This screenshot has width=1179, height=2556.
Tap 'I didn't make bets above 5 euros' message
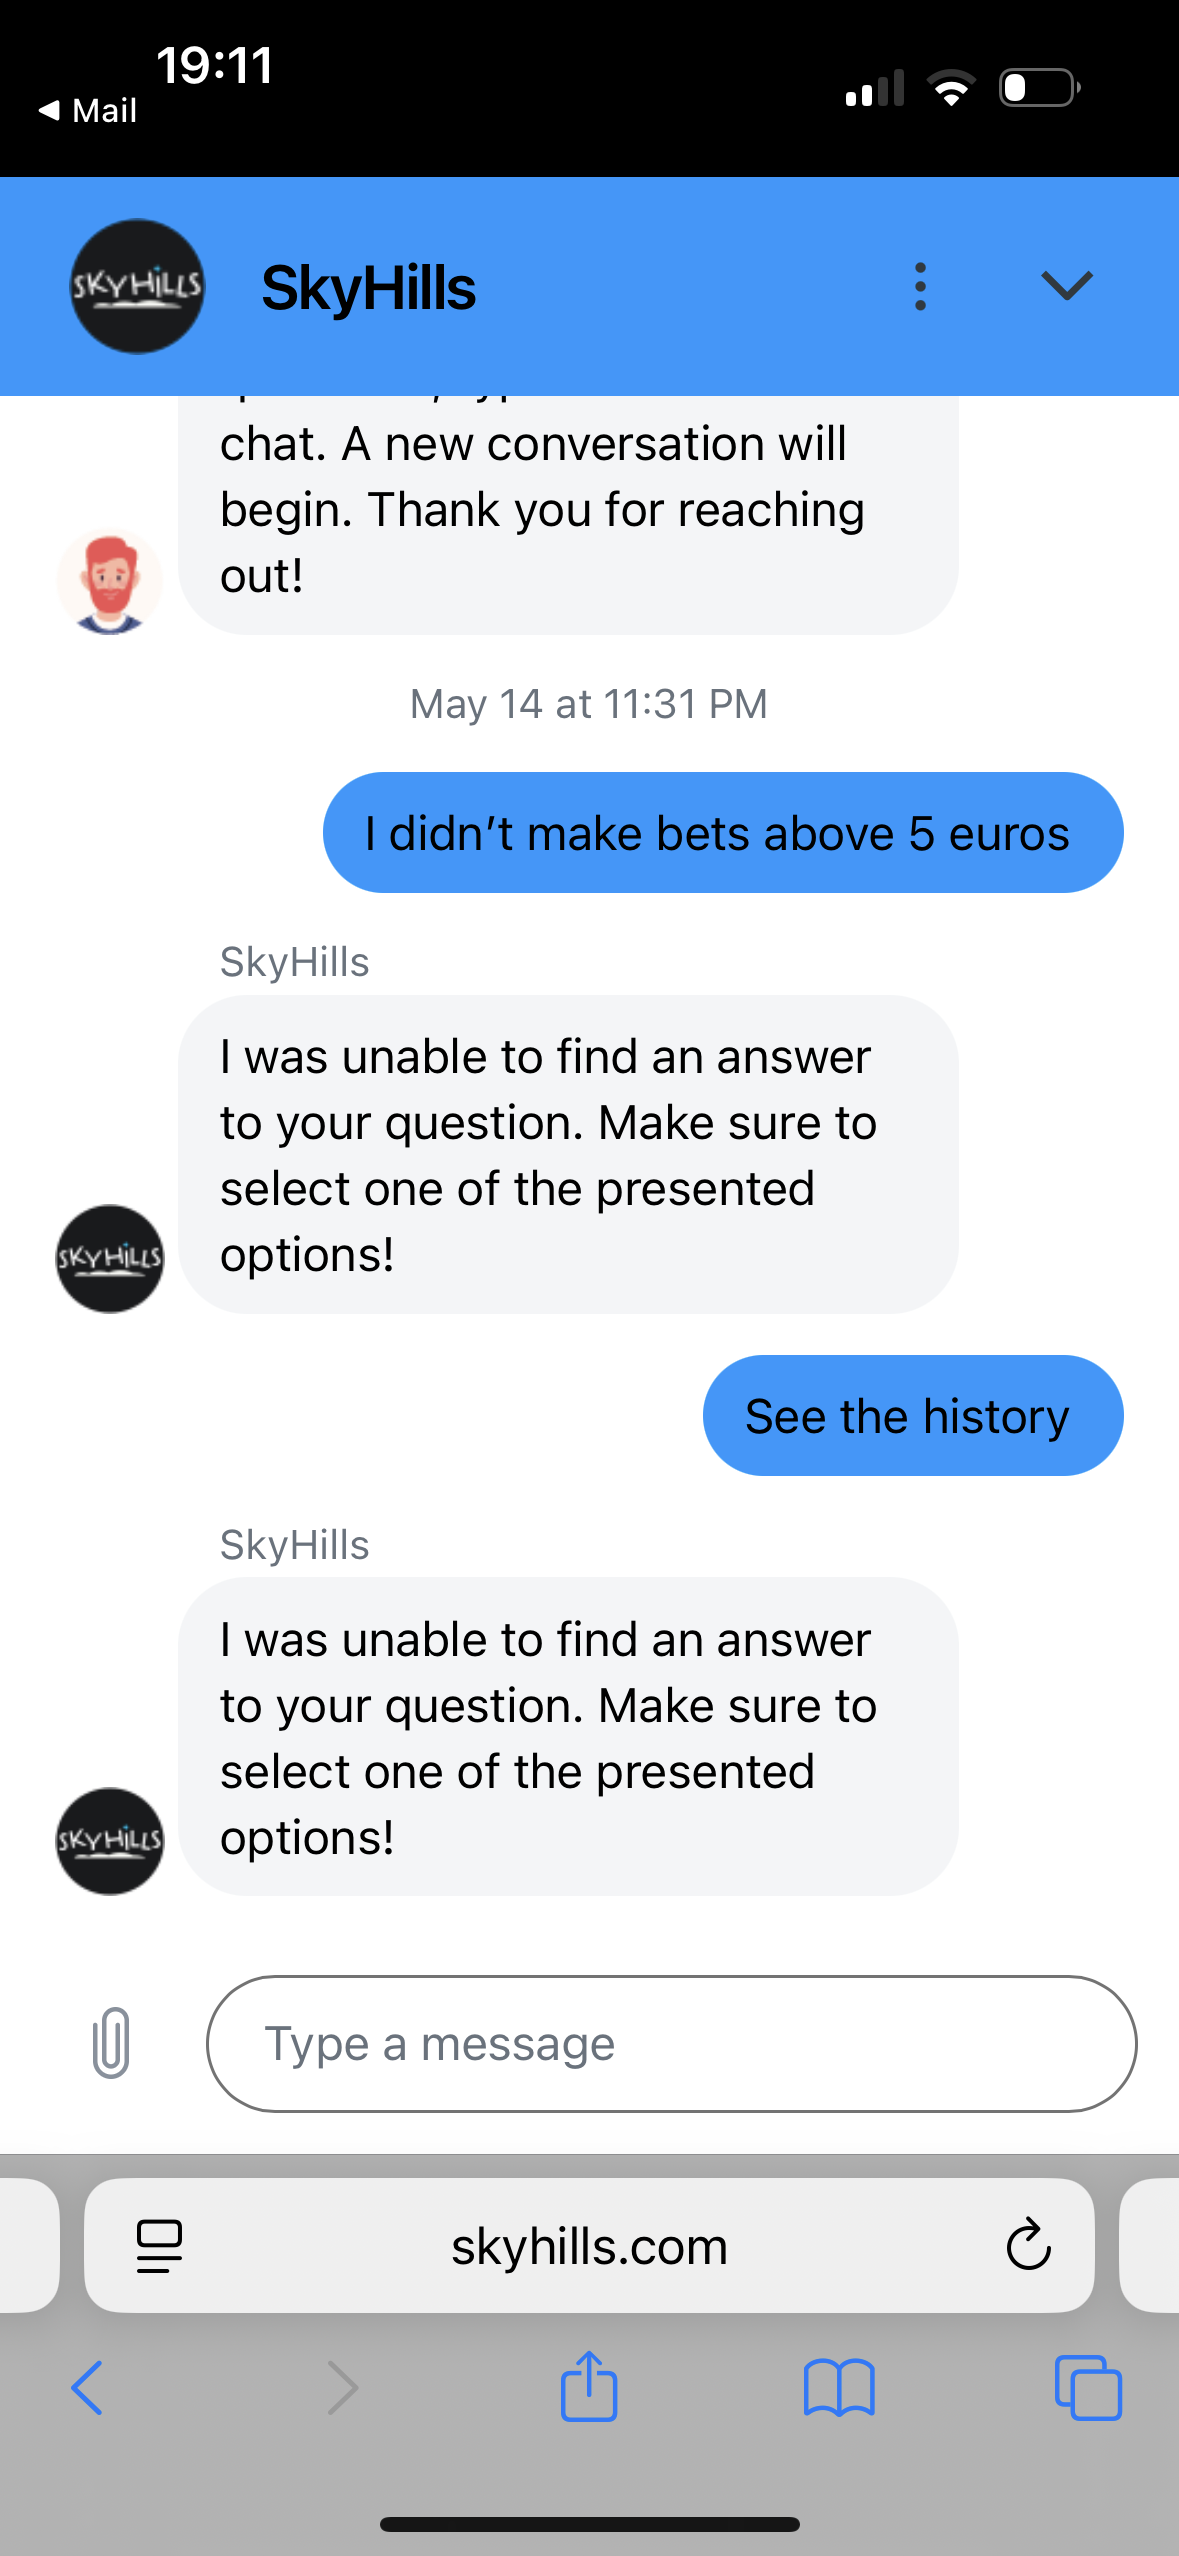(722, 832)
